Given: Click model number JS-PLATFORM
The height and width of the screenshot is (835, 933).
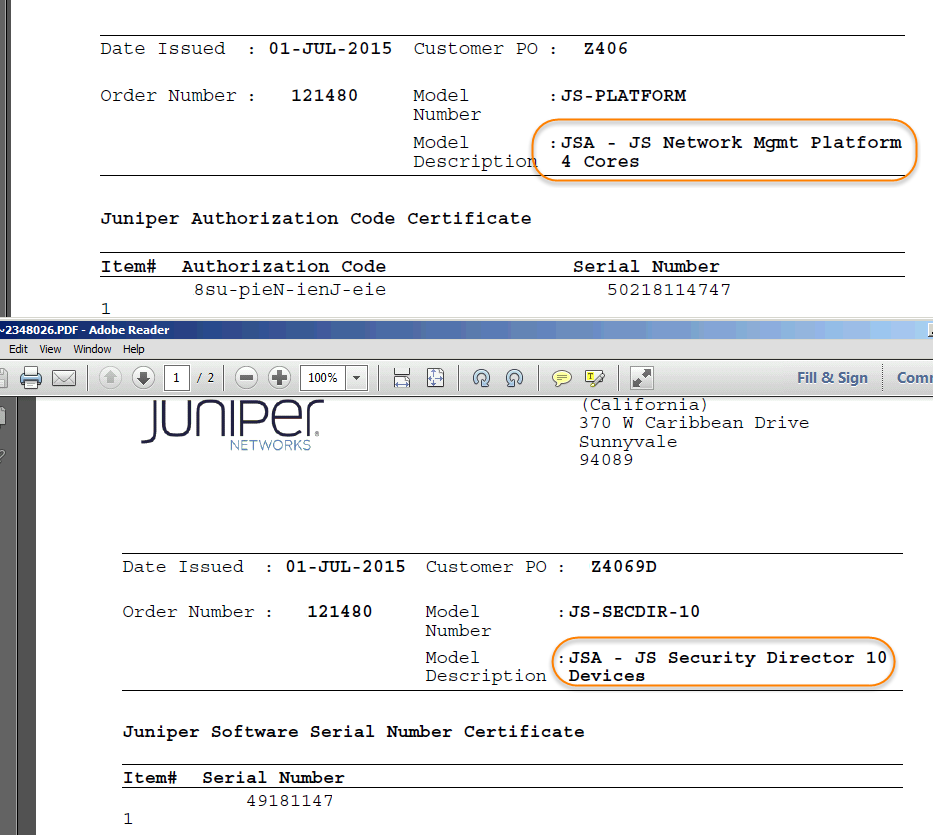Looking at the screenshot, I should (x=624, y=96).
